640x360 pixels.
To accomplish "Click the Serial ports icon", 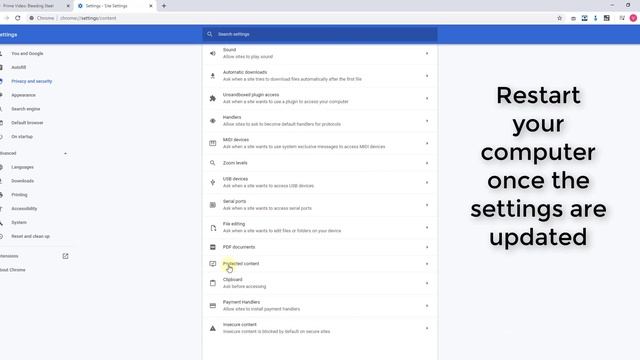I will pos(213,205).
